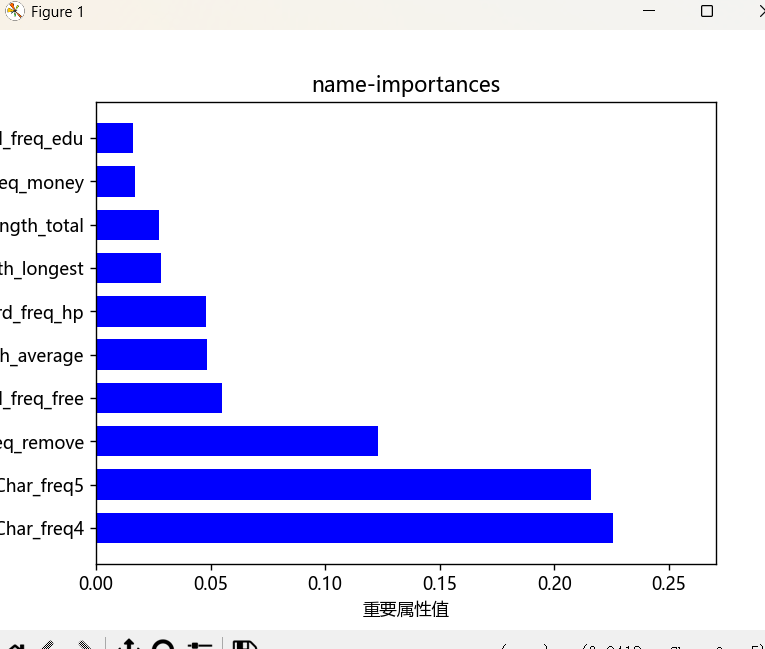Save the figure with the floppy icon
The image size is (765, 649).
click(244, 645)
